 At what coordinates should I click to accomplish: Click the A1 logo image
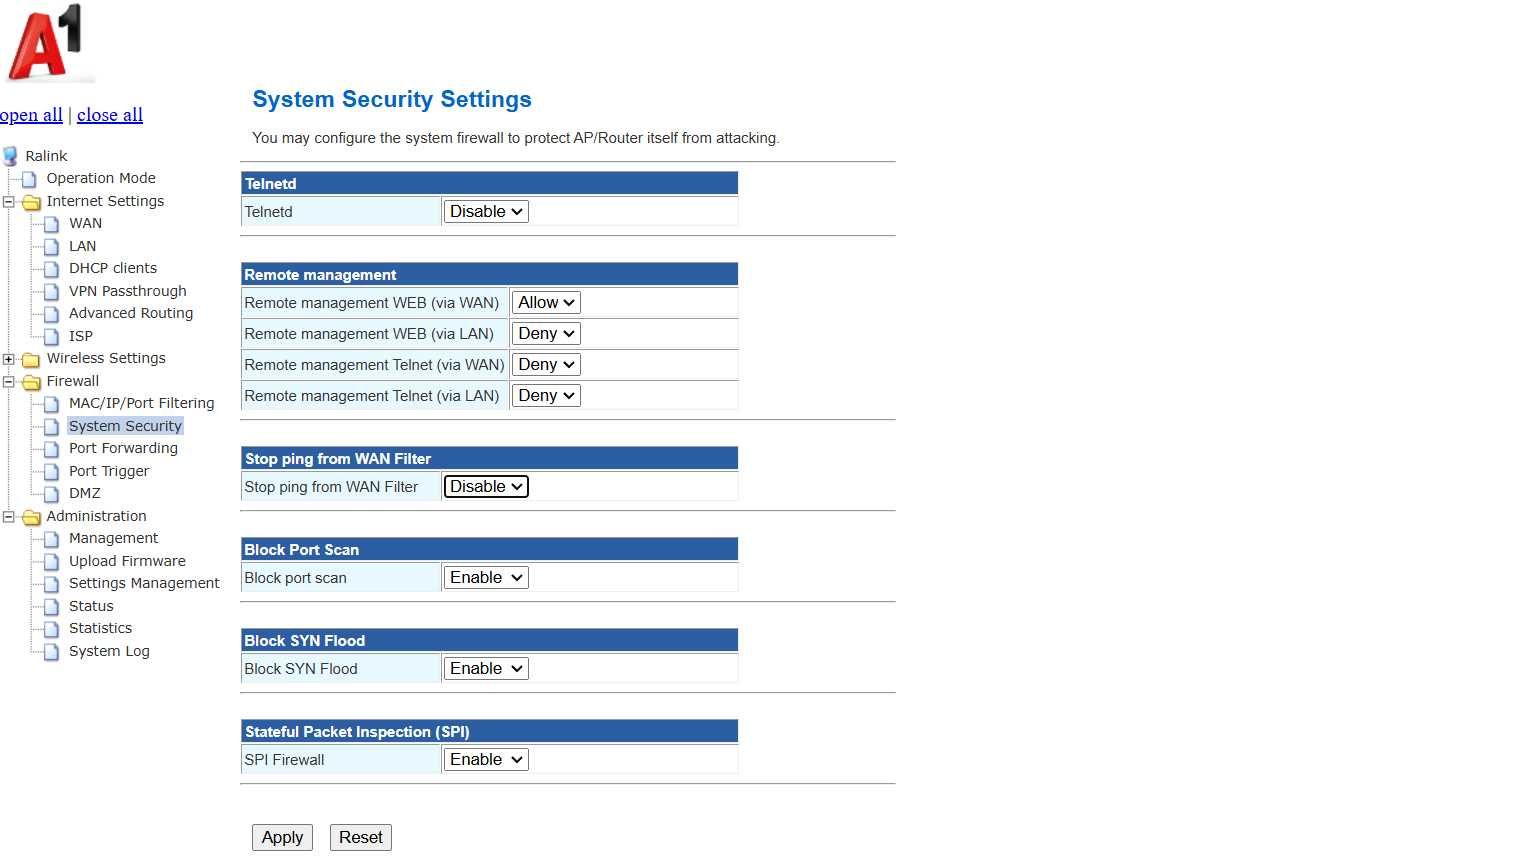47,43
